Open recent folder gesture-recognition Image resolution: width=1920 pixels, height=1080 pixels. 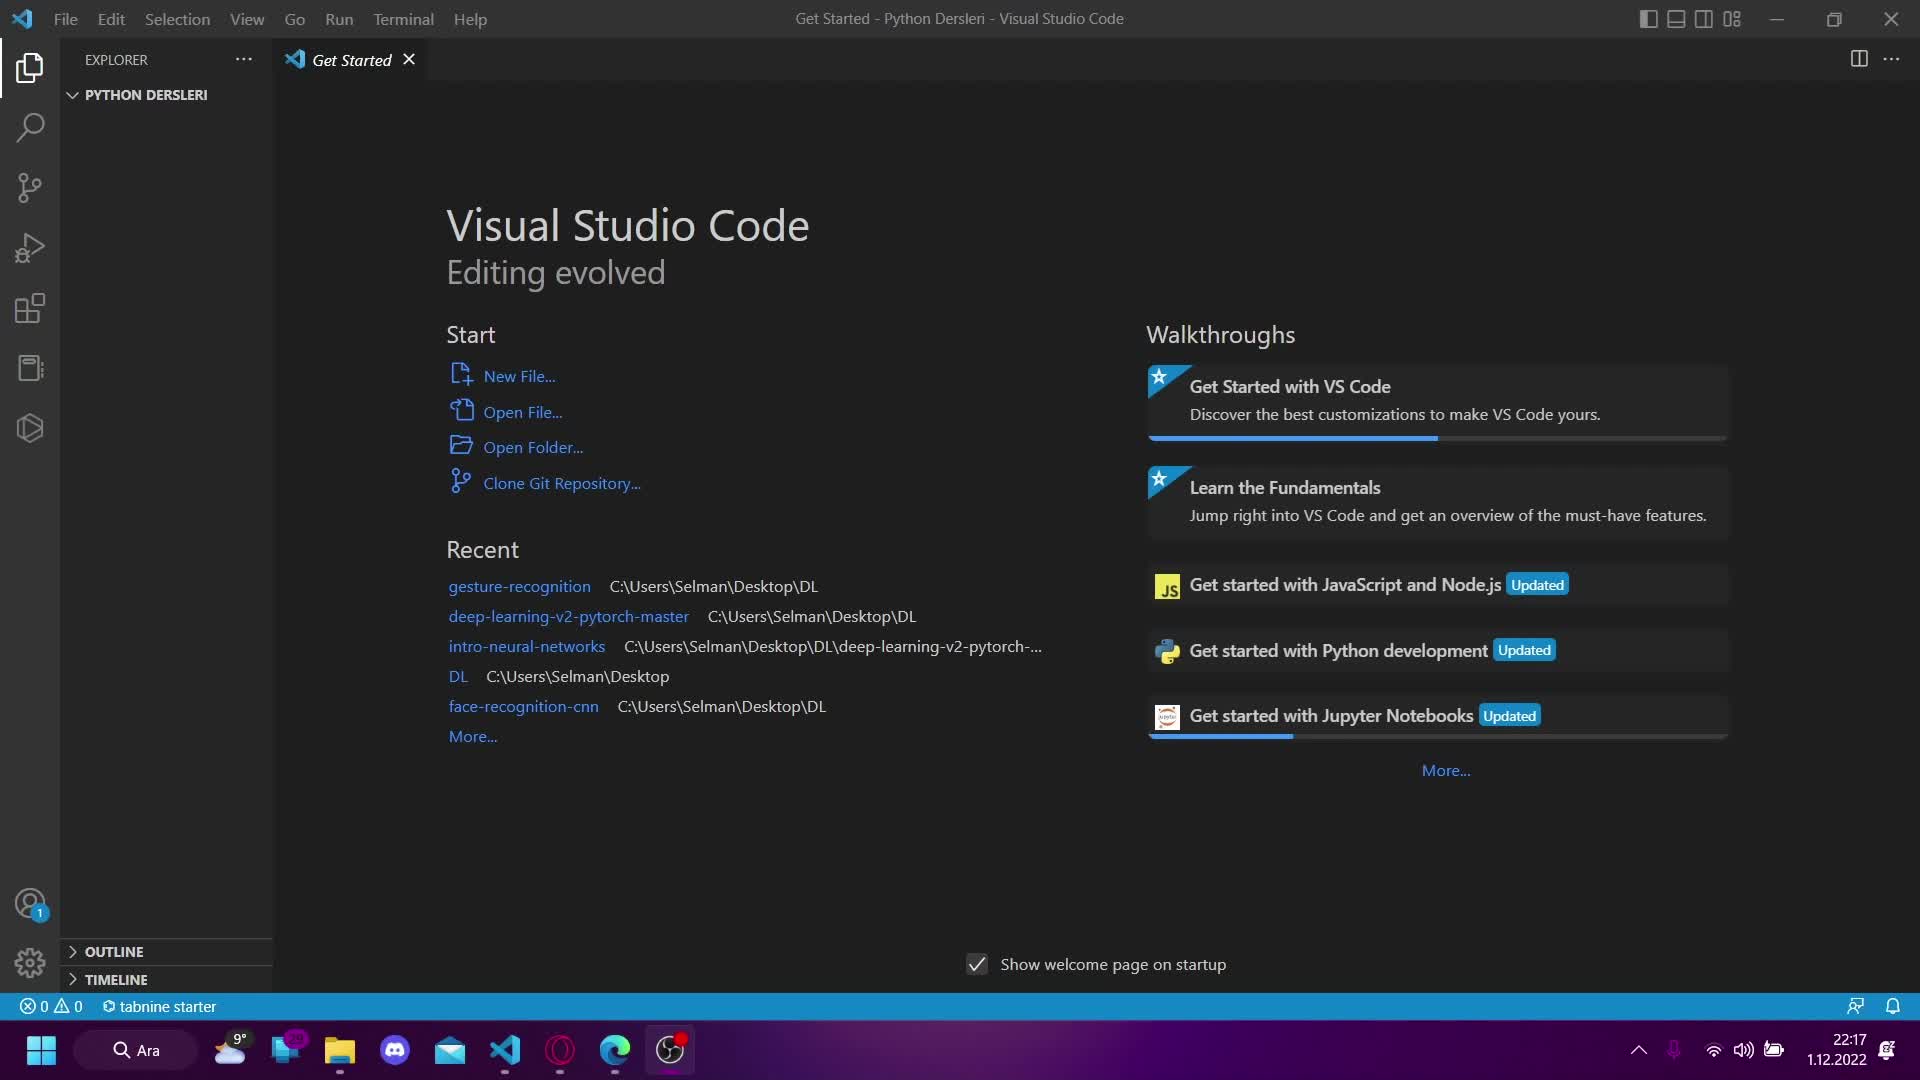point(519,587)
